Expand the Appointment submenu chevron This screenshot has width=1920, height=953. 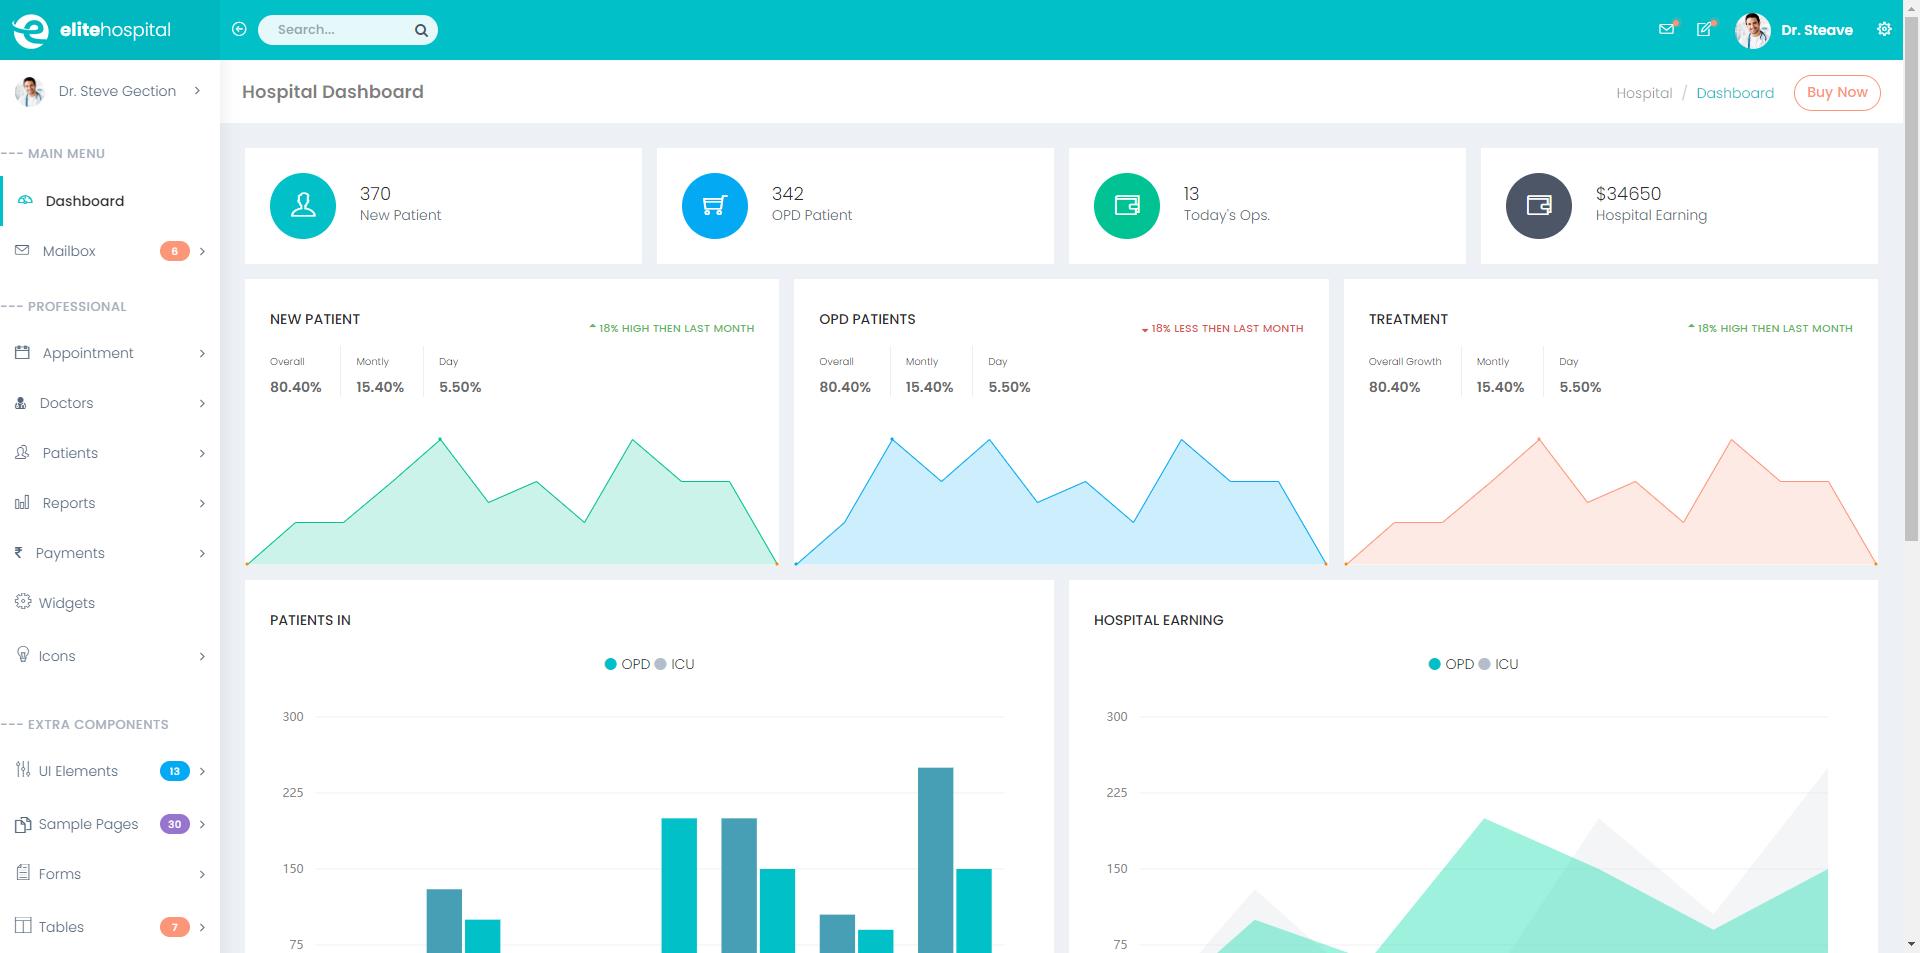pos(202,353)
